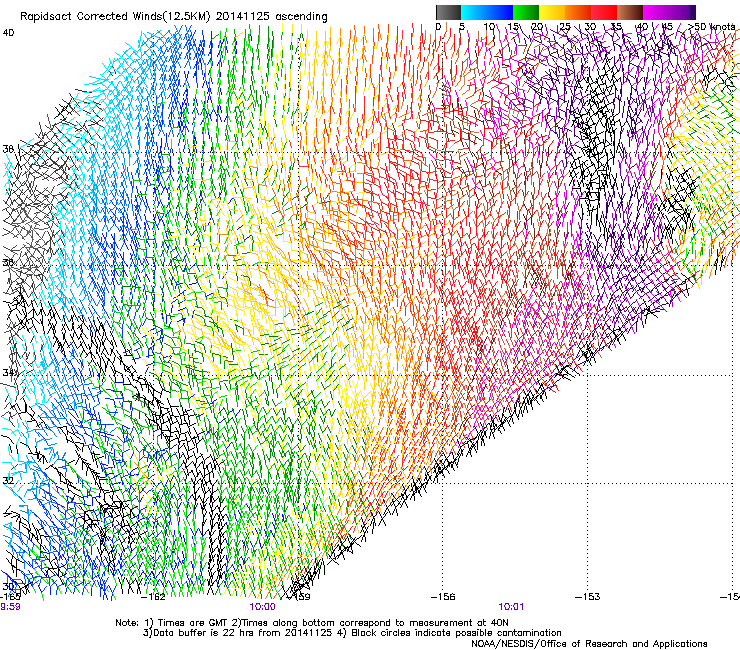Click the green 15-20 knots legend swatch
Image resolution: width=740 pixels, height=650 pixels.
526,12
